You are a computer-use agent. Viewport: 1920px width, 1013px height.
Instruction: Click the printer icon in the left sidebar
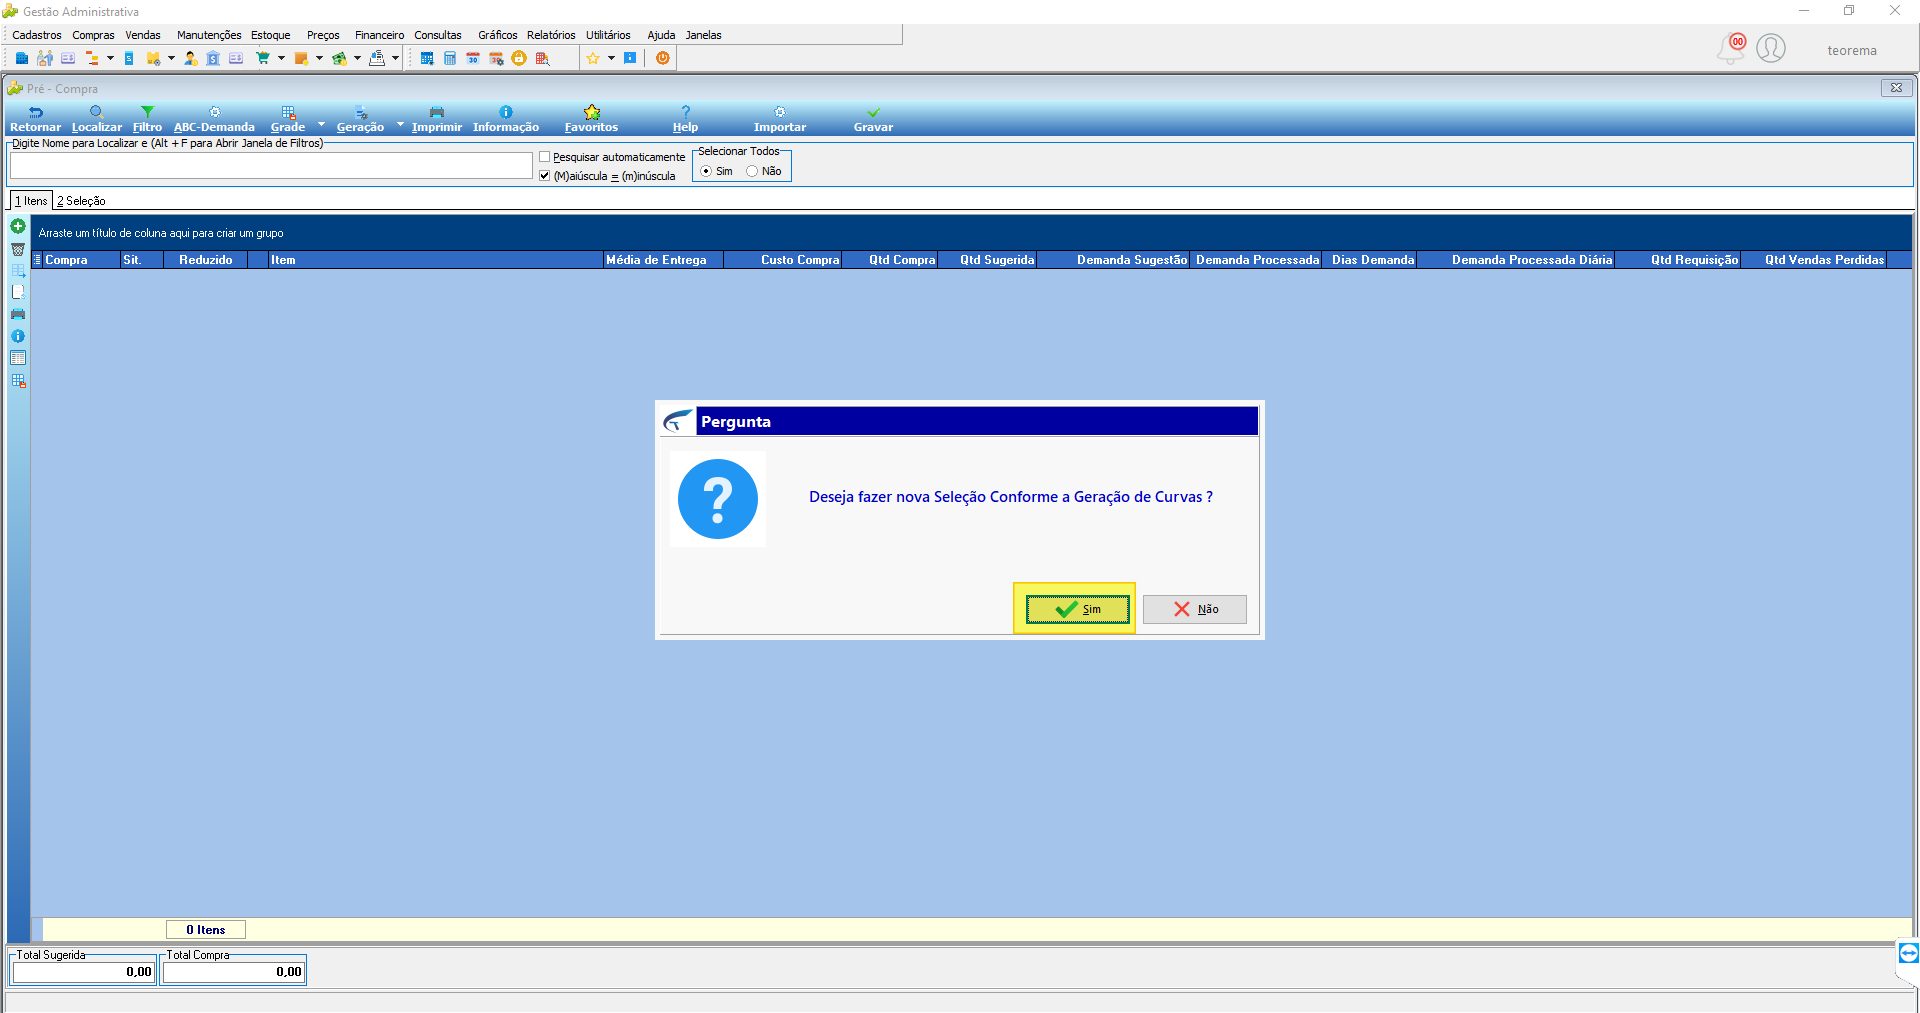[x=18, y=314]
